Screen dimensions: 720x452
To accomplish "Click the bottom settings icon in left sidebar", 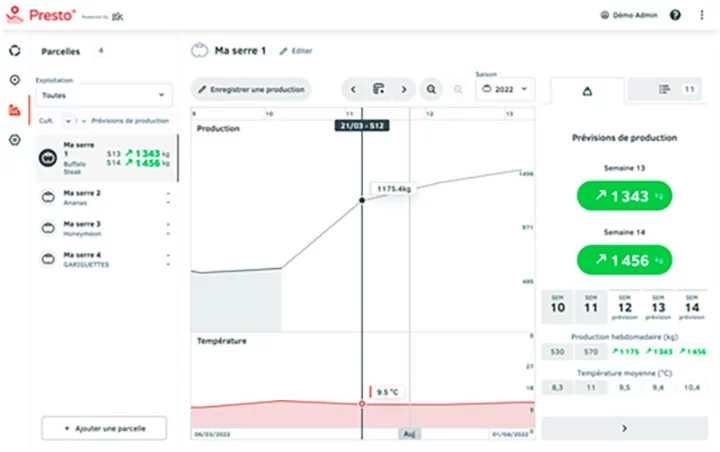I will [x=14, y=140].
